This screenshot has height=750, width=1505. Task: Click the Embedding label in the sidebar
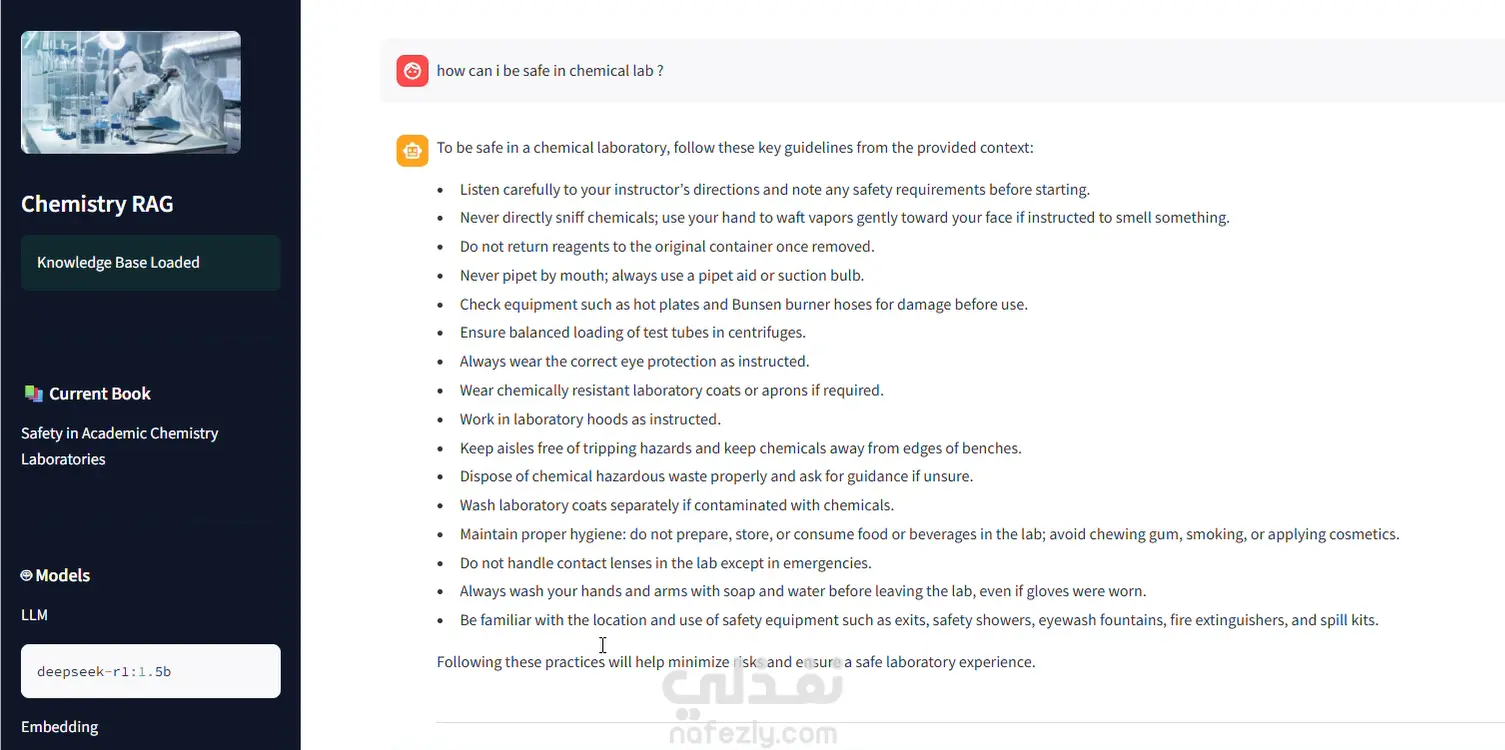60,727
